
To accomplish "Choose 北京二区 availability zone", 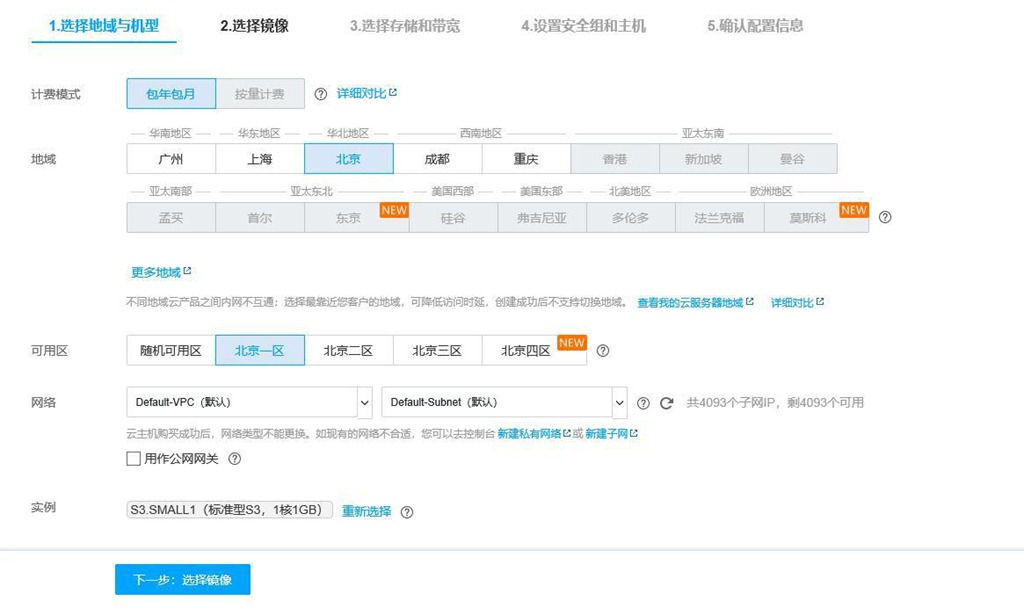I will point(348,351).
